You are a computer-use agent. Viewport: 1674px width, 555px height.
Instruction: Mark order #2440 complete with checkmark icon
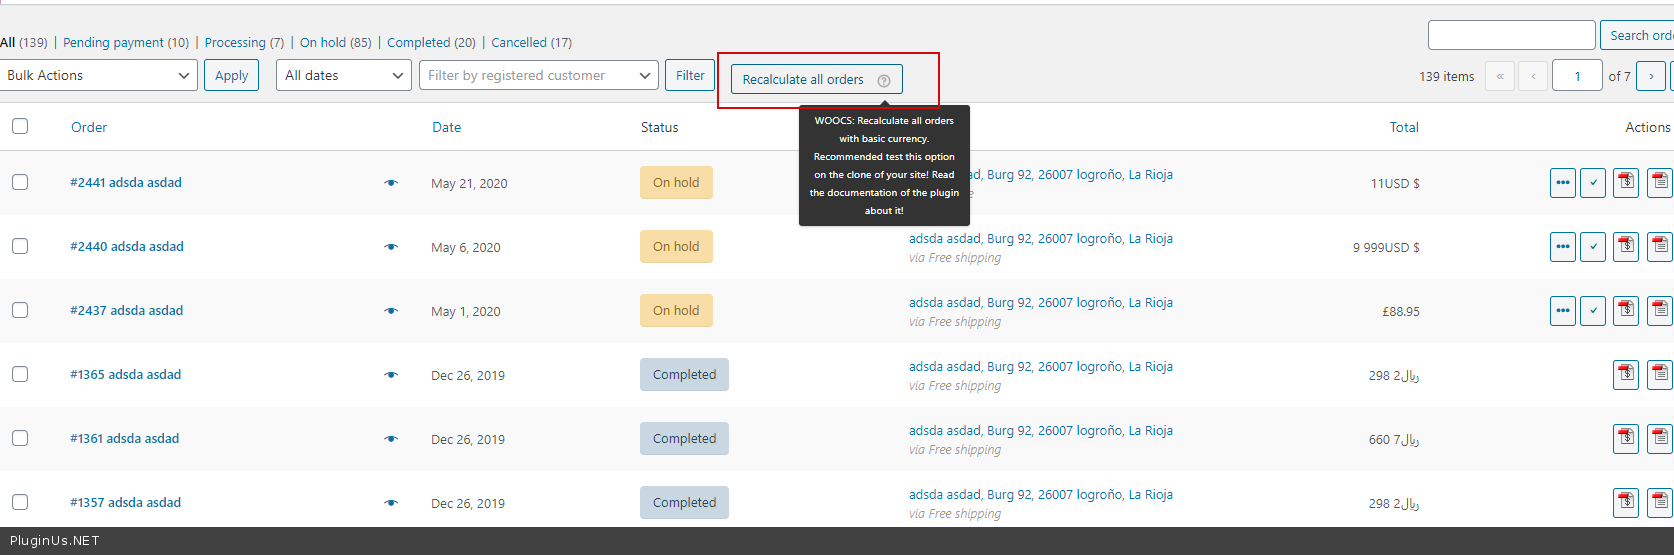coord(1593,247)
